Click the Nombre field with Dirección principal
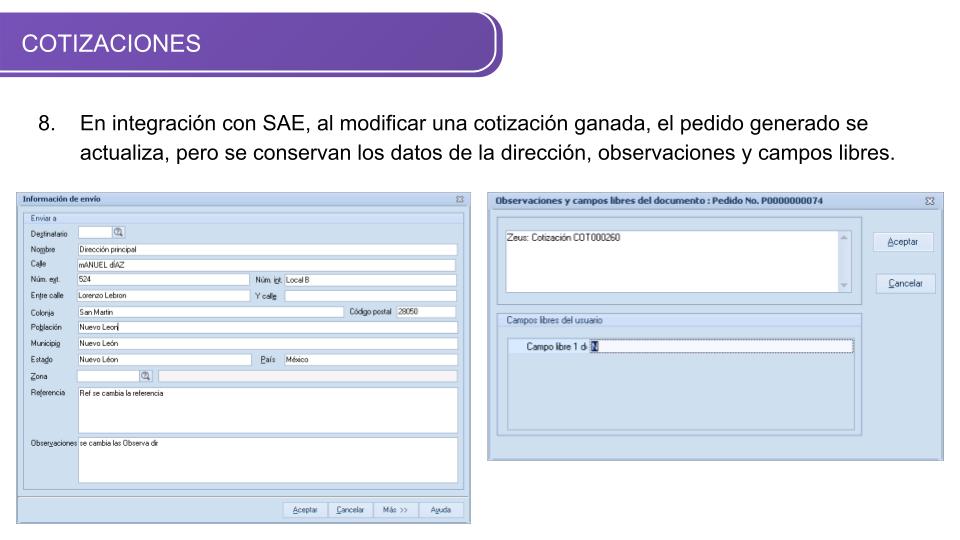Viewport: 960px width, 540px height. 267,249
